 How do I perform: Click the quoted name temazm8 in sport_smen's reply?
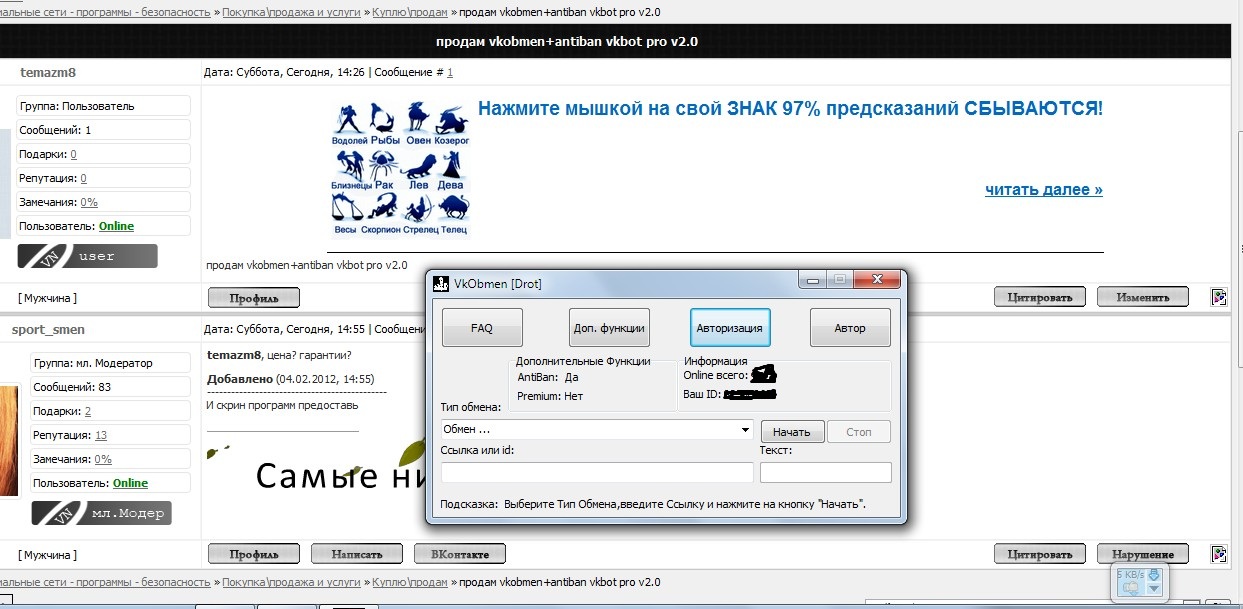pyautogui.click(x=234, y=355)
